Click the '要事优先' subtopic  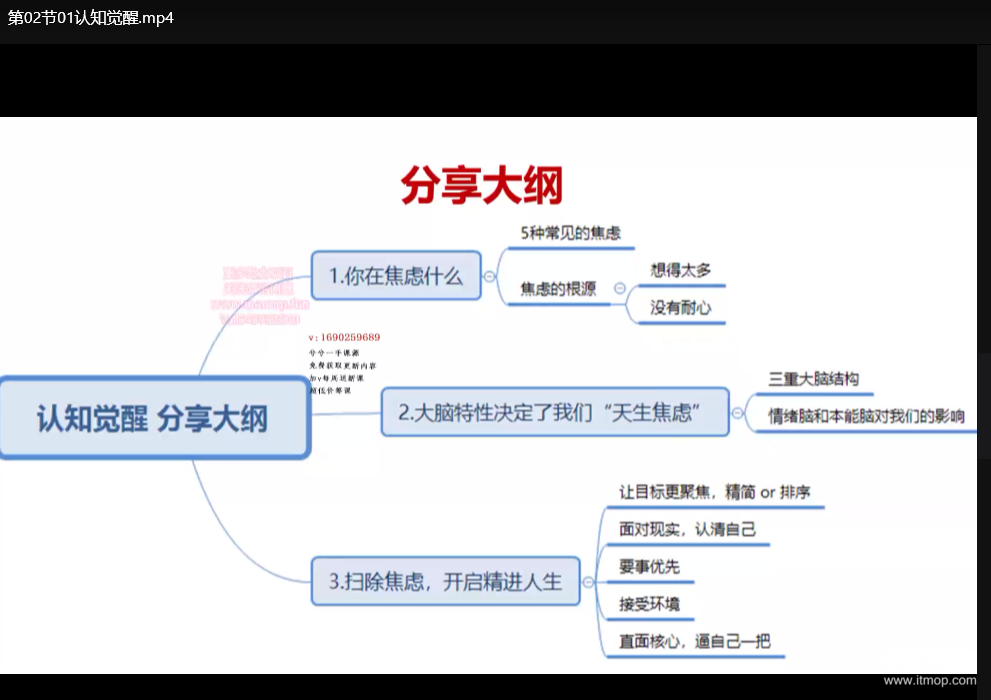649,567
